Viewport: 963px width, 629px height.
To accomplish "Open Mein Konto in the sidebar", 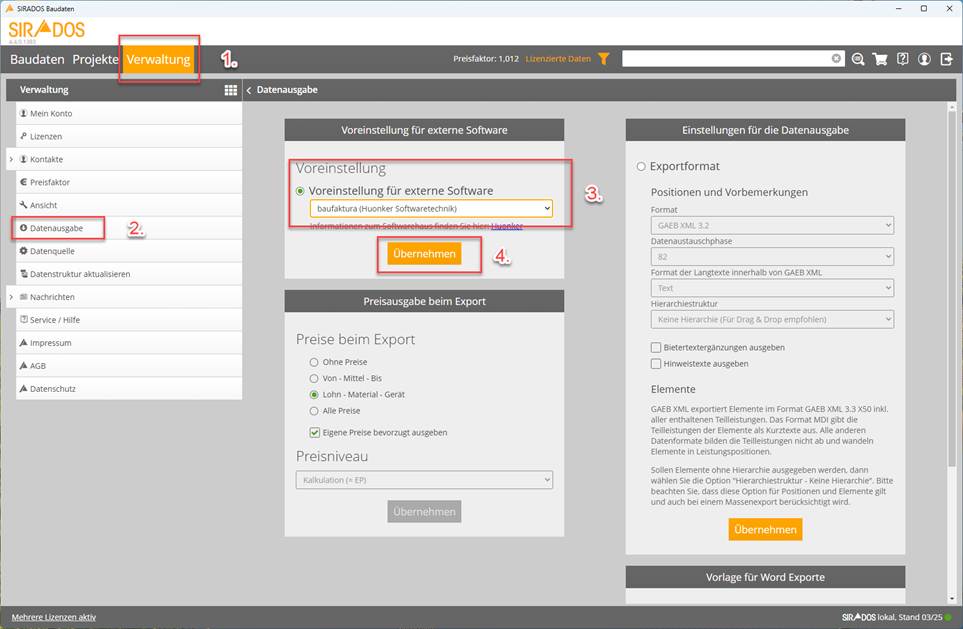I will click(129, 114).
